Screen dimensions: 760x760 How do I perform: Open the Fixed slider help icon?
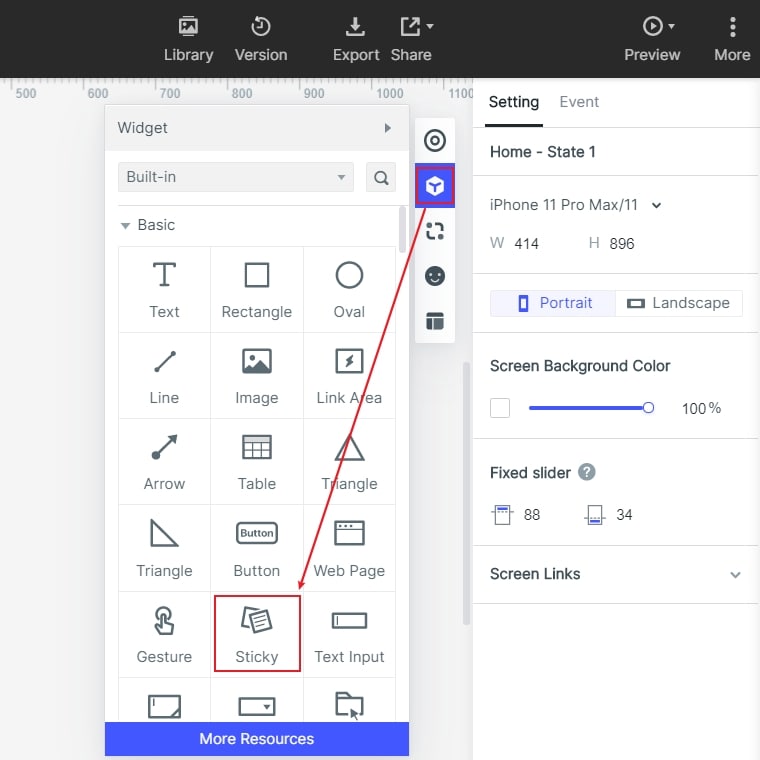(586, 472)
